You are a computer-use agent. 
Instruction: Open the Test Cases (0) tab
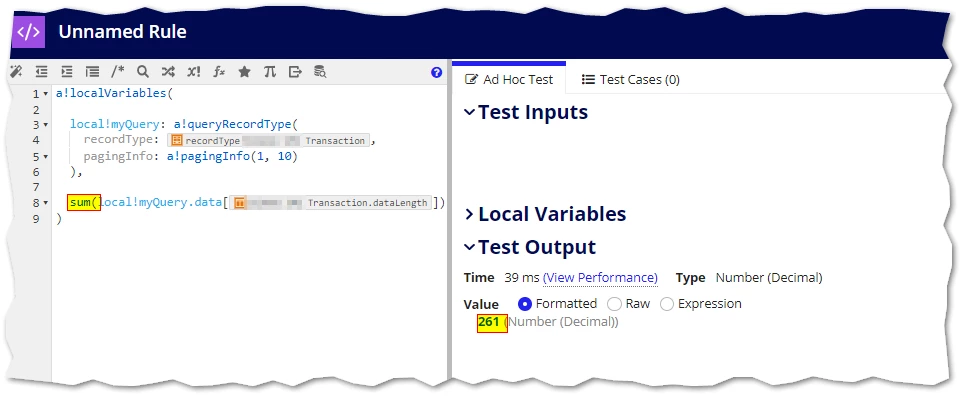point(631,80)
